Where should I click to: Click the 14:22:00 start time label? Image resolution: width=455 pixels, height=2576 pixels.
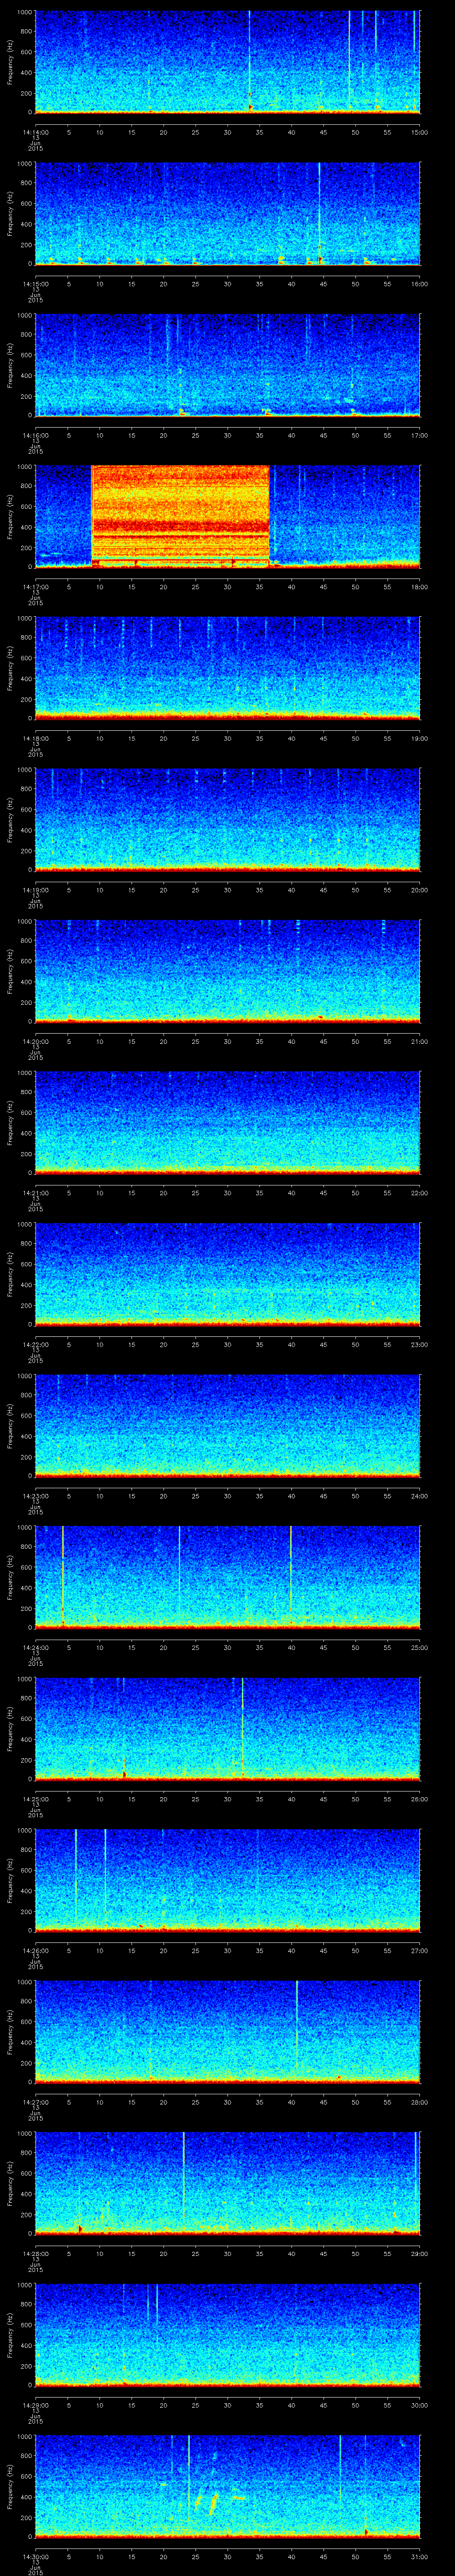[x=35, y=1344]
